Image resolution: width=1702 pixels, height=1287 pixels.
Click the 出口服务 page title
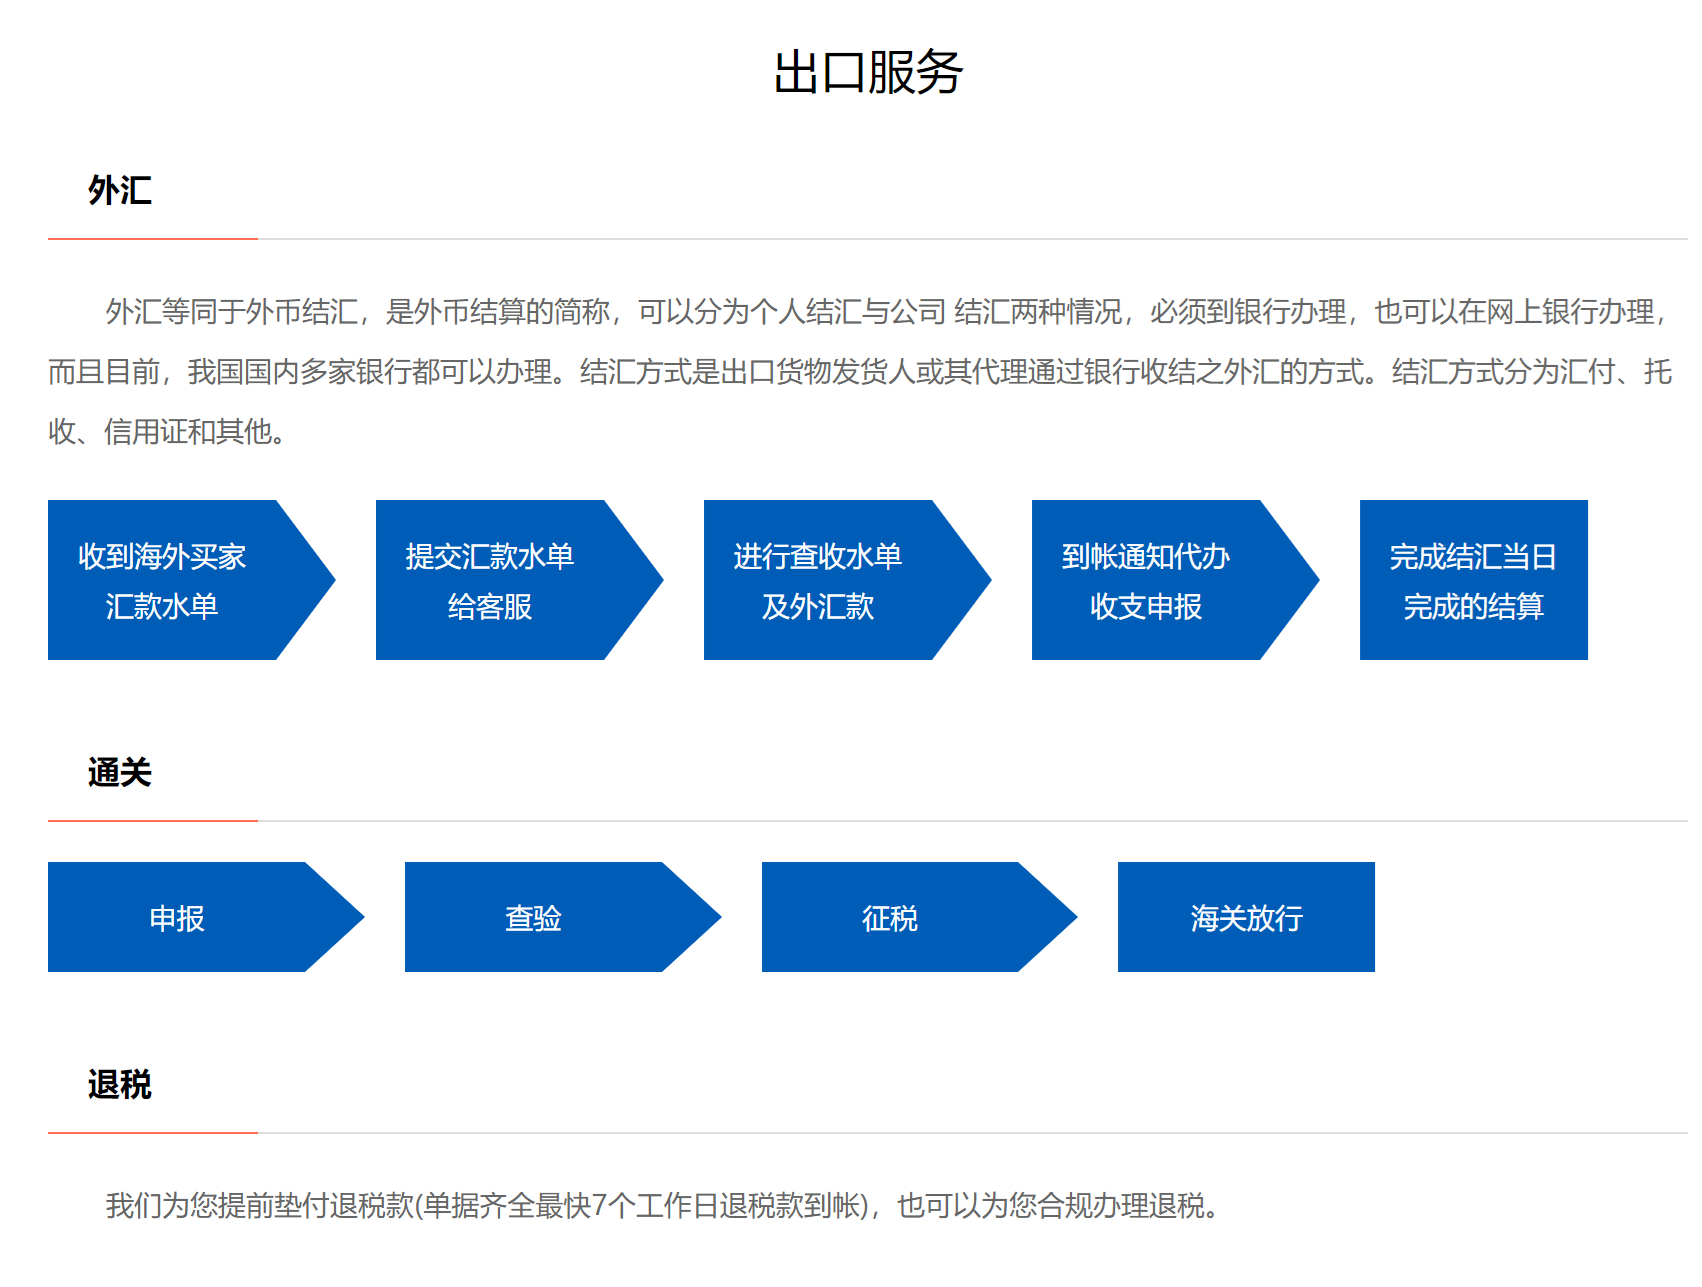pyautogui.click(x=867, y=73)
